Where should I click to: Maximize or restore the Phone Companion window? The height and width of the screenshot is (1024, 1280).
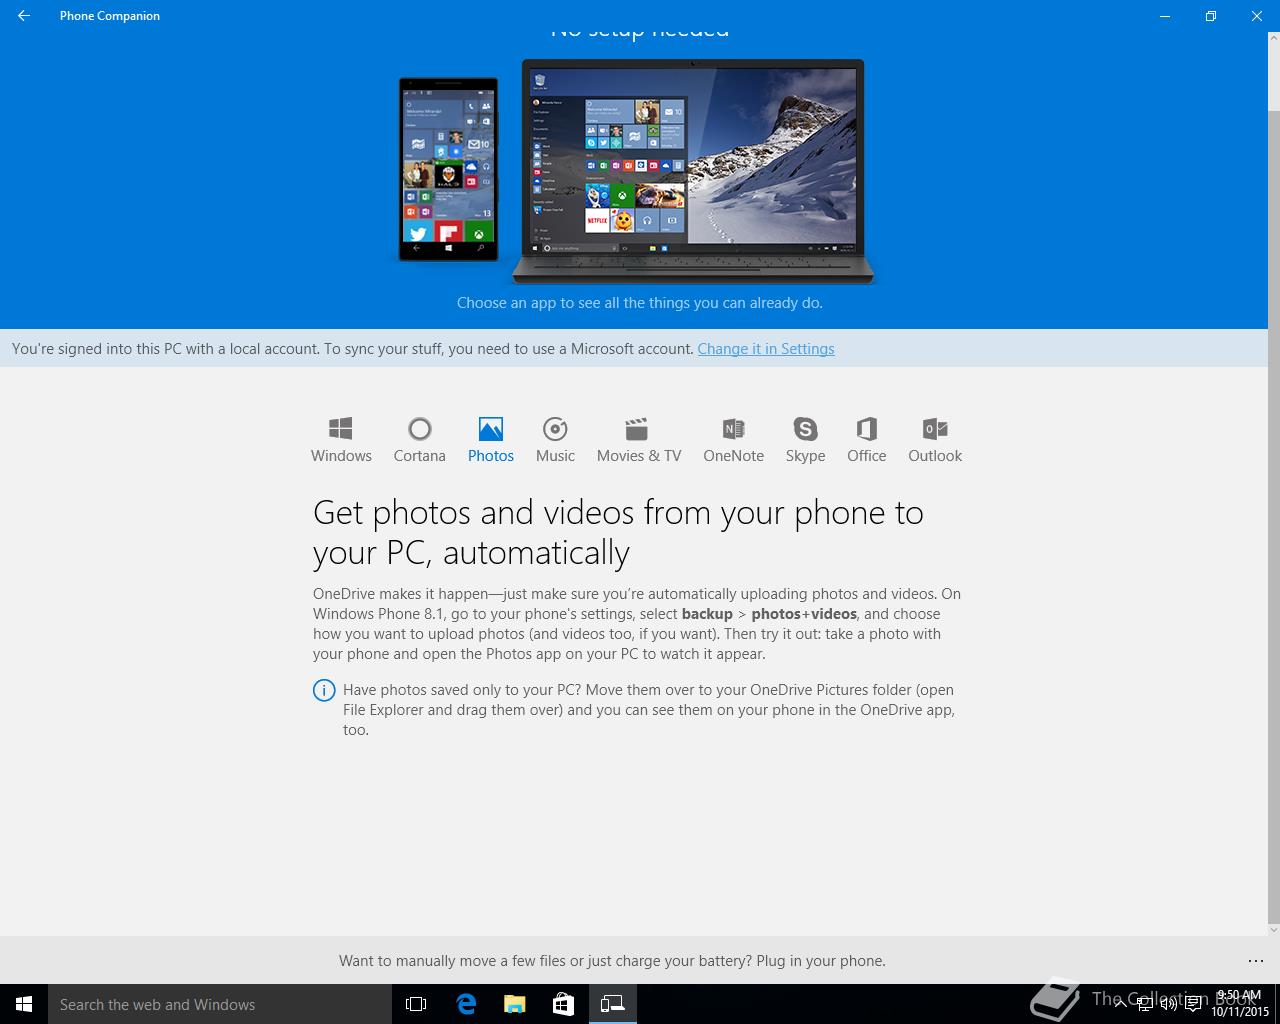coord(1210,16)
